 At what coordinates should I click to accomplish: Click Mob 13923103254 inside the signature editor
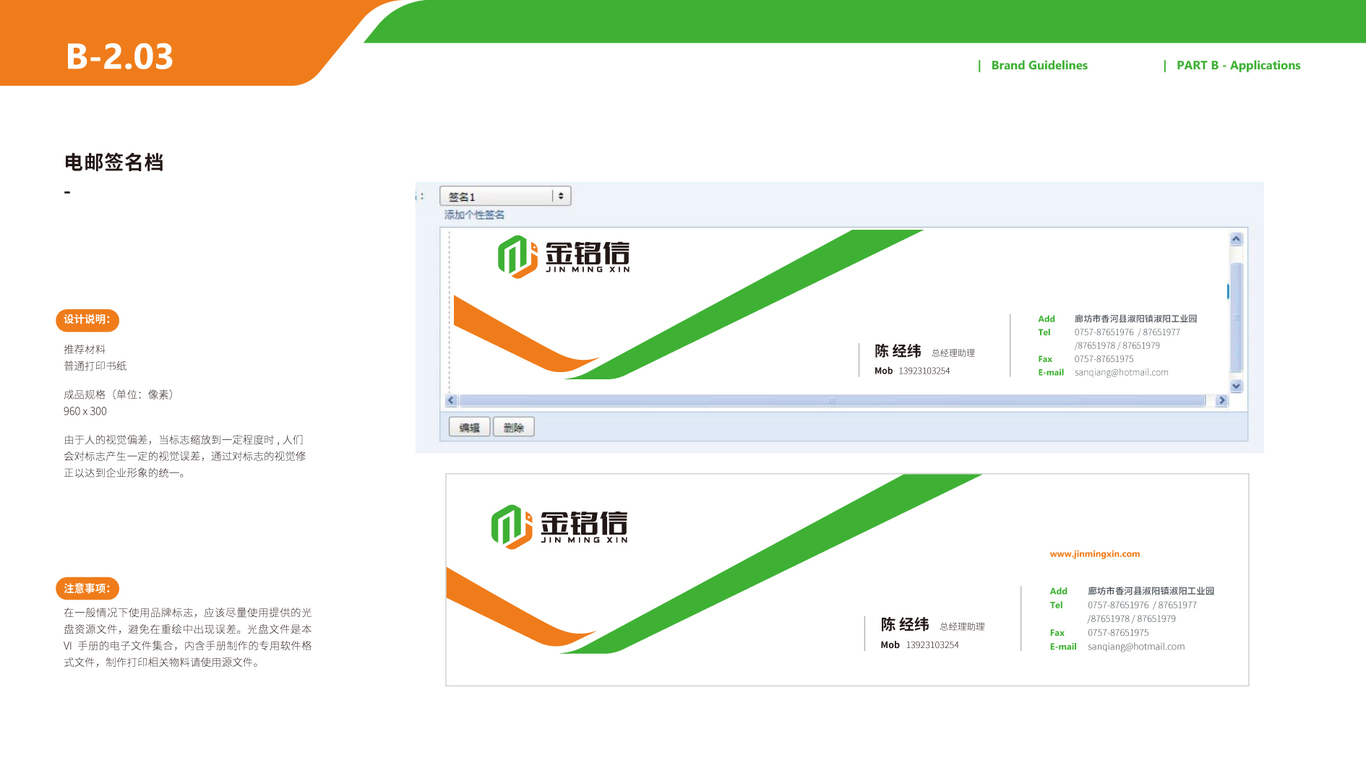[x=912, y=371]
